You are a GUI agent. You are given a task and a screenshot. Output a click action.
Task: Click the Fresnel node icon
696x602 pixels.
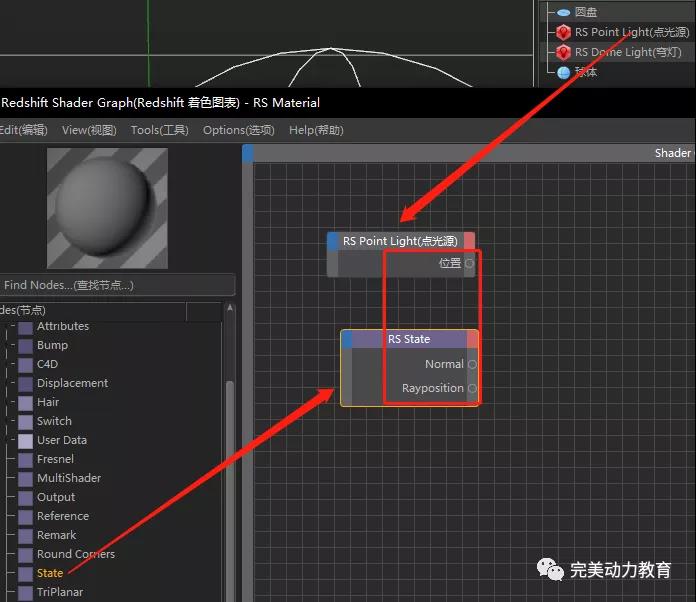(x=25, y=459)
